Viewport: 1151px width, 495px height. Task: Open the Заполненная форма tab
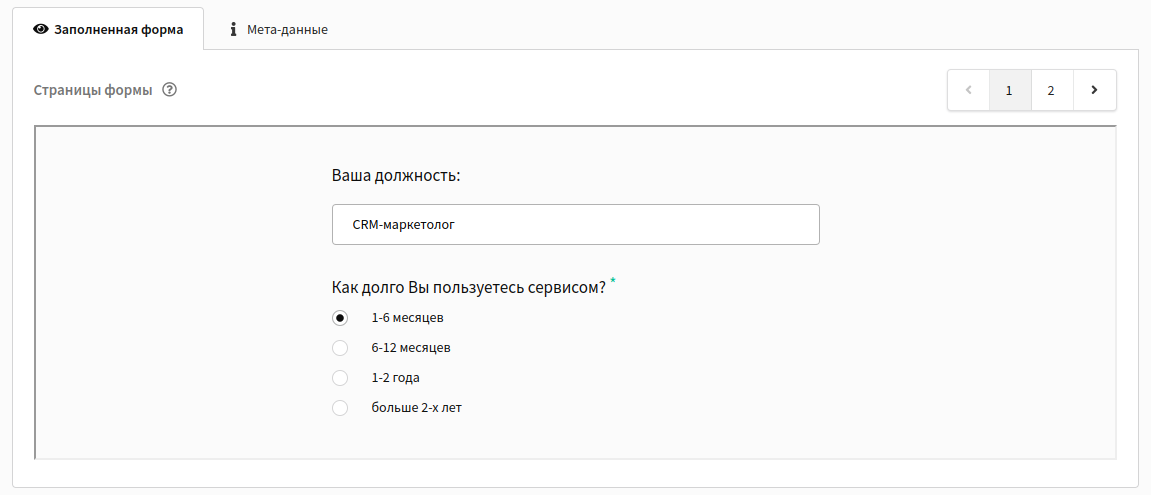(x=108, y=29)
